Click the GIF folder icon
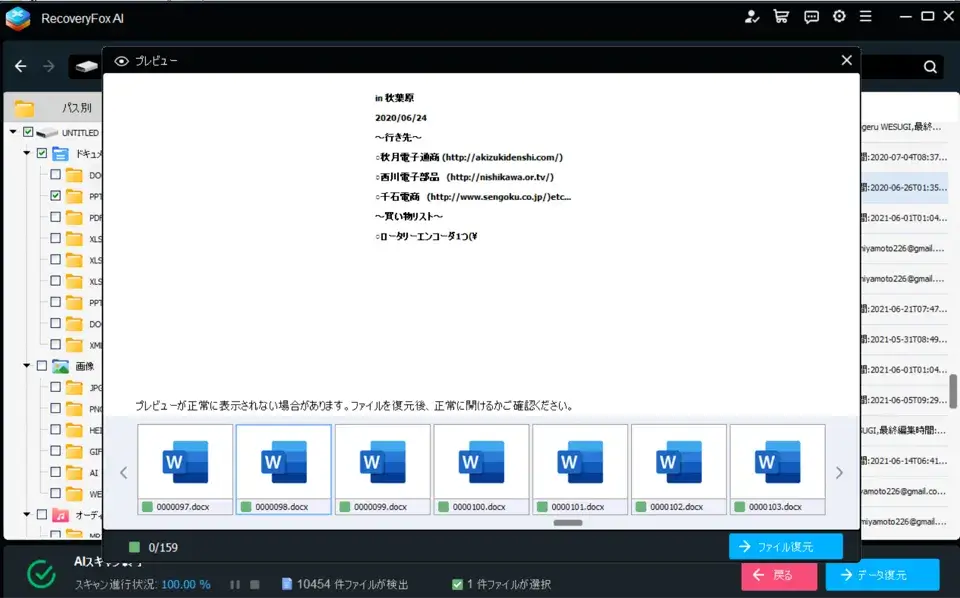 (74, 451)
